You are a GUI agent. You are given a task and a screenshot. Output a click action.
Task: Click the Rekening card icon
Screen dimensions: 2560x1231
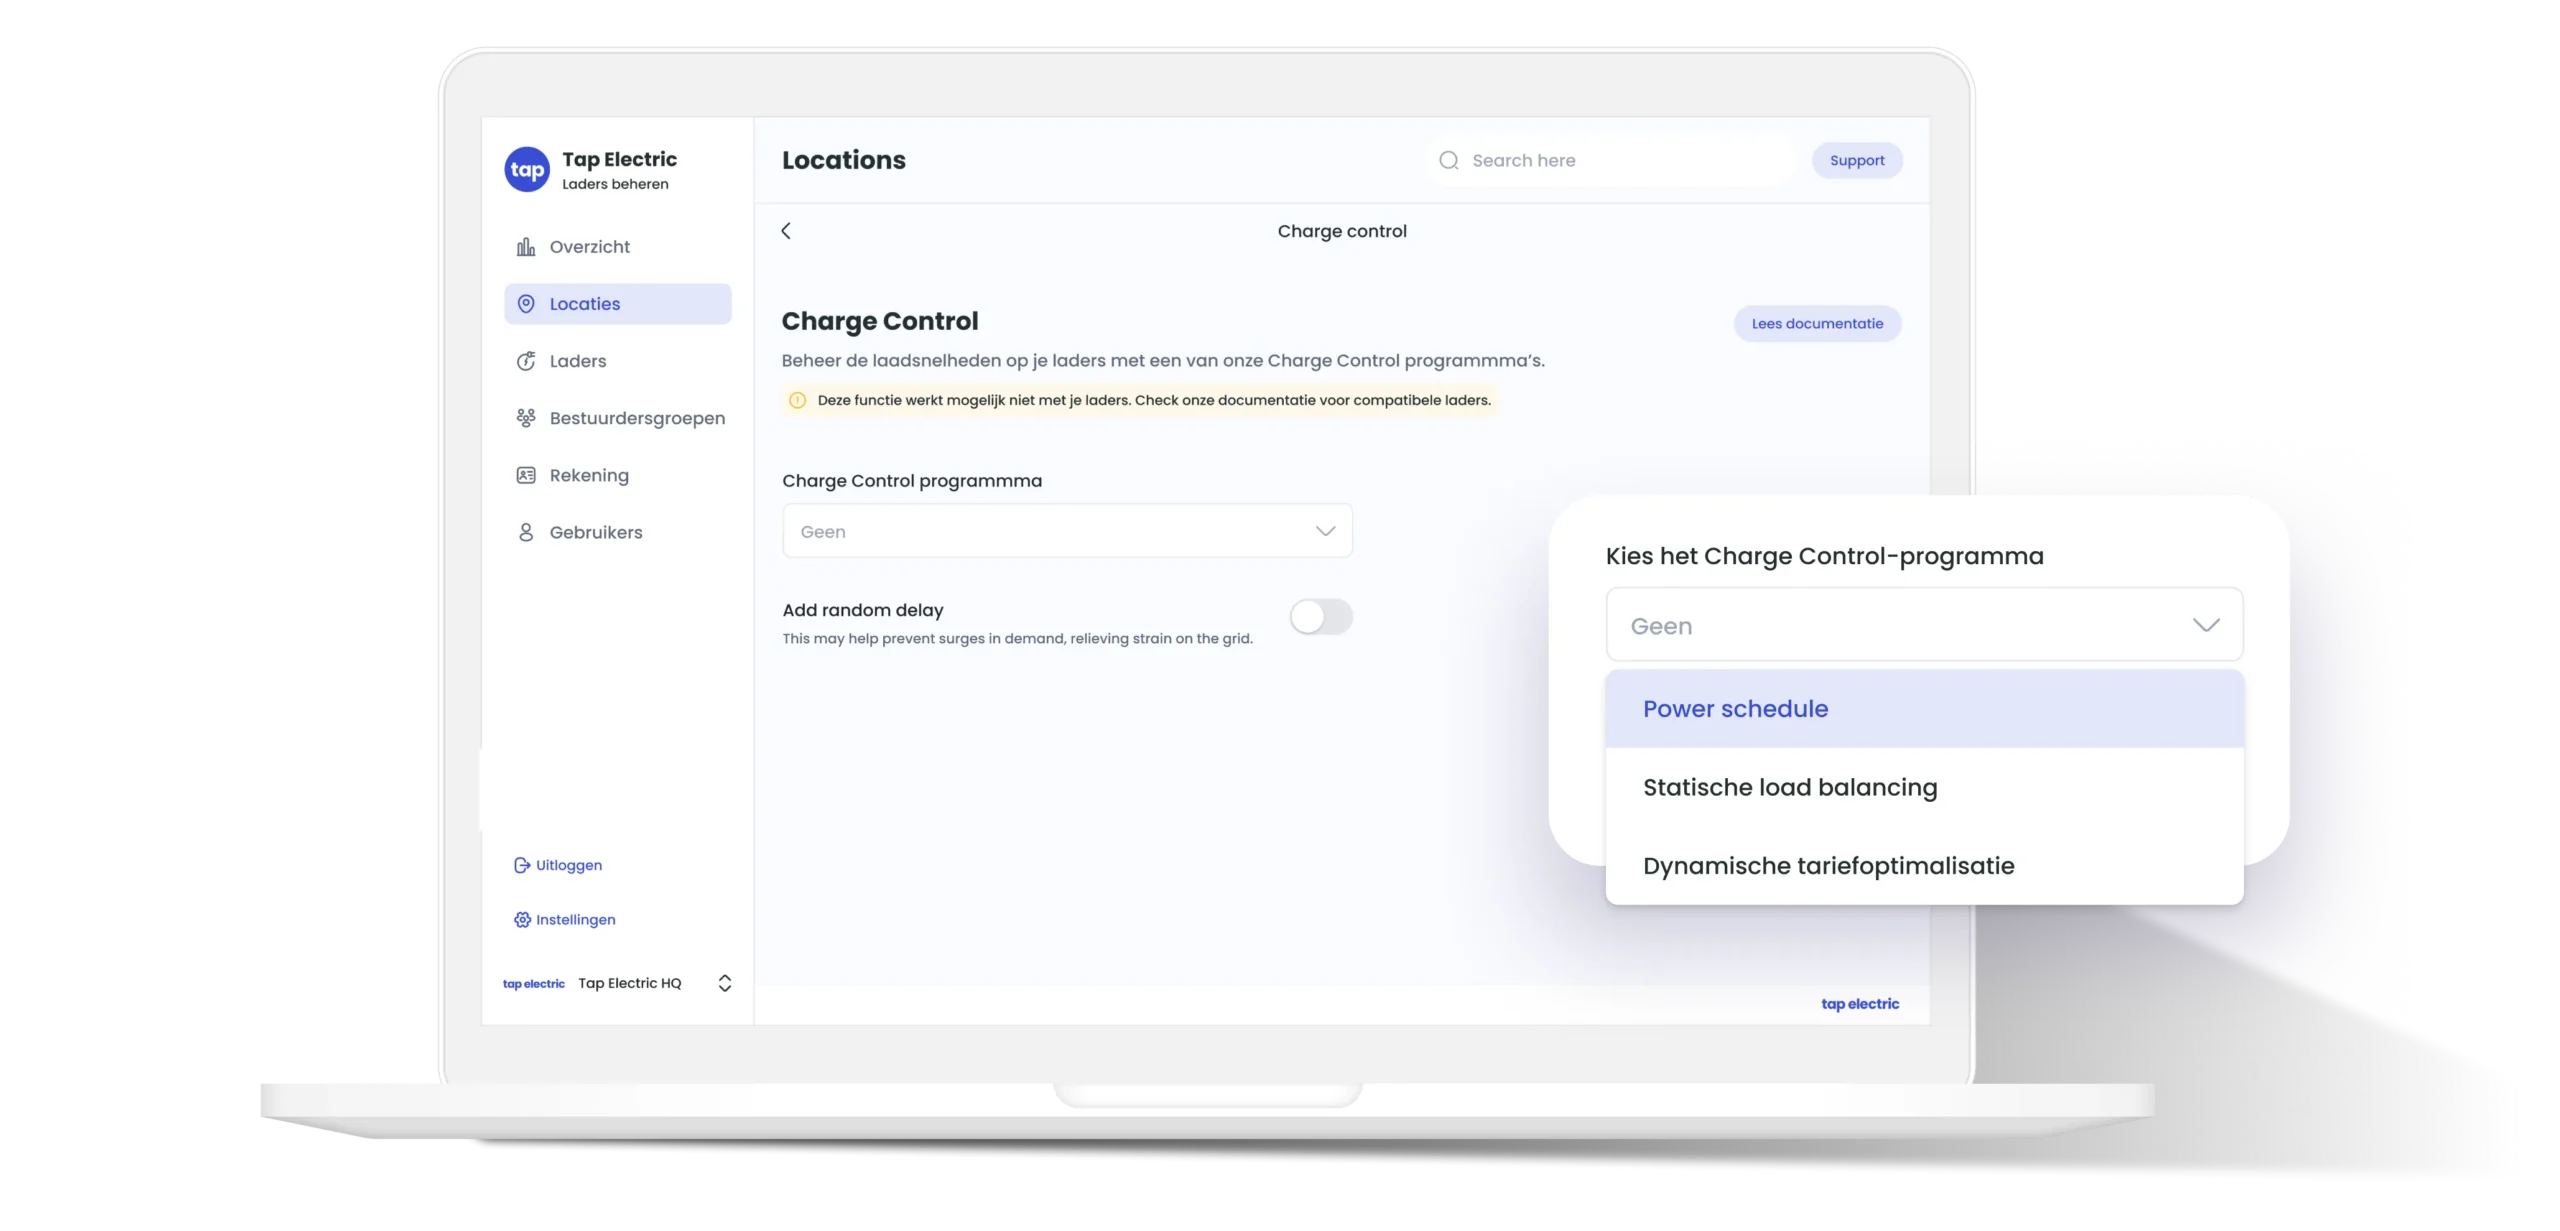(525, 475)
